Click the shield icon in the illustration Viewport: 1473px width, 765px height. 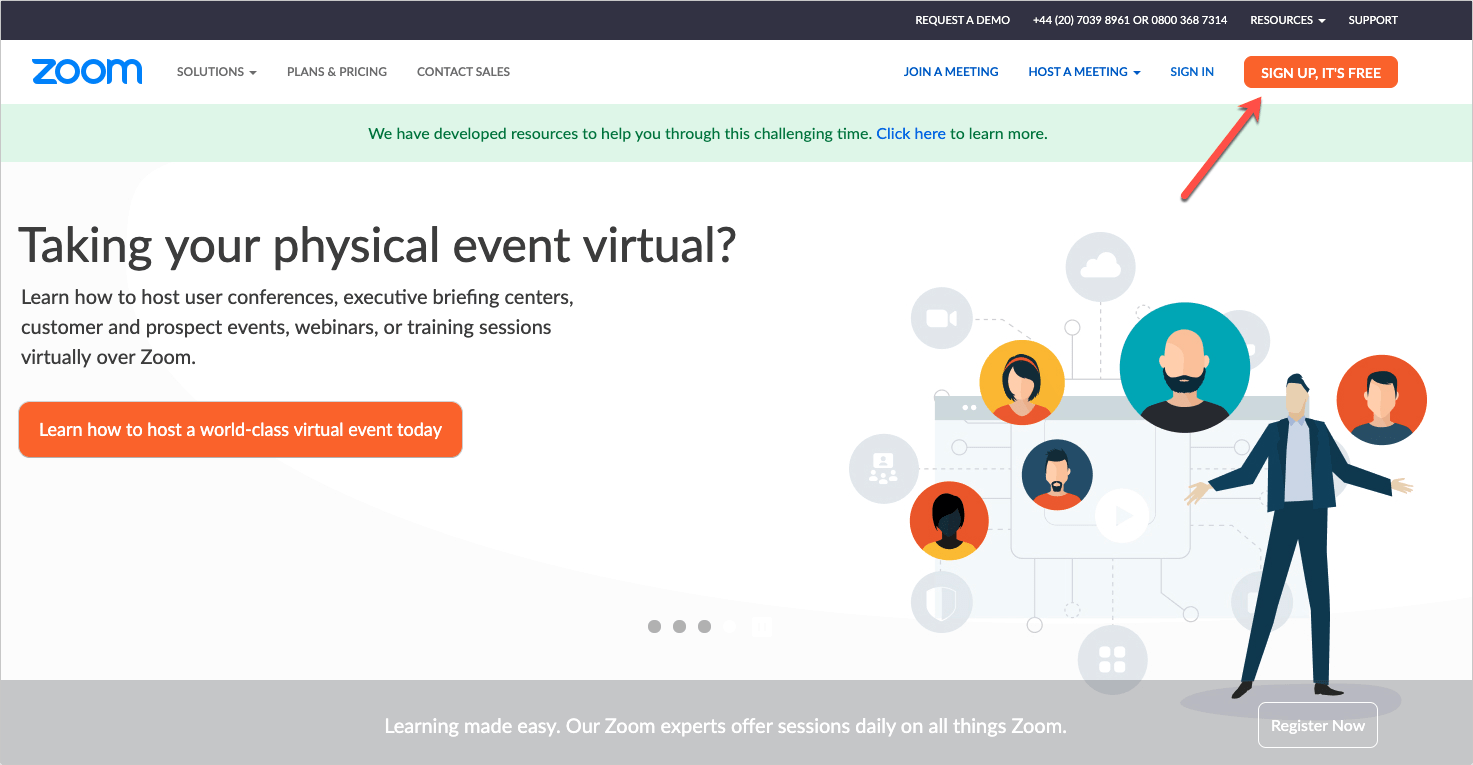(x=941, y=602)
